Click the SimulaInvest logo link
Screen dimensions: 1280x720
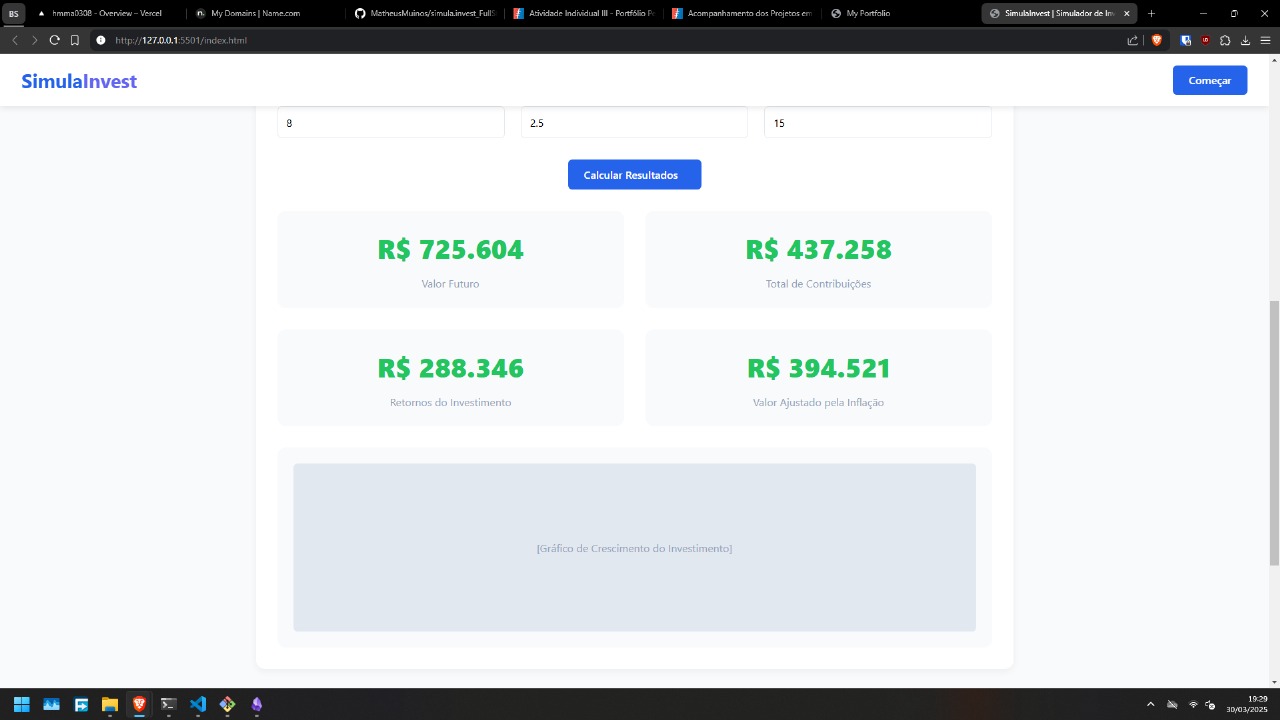[x=79, y=81]
